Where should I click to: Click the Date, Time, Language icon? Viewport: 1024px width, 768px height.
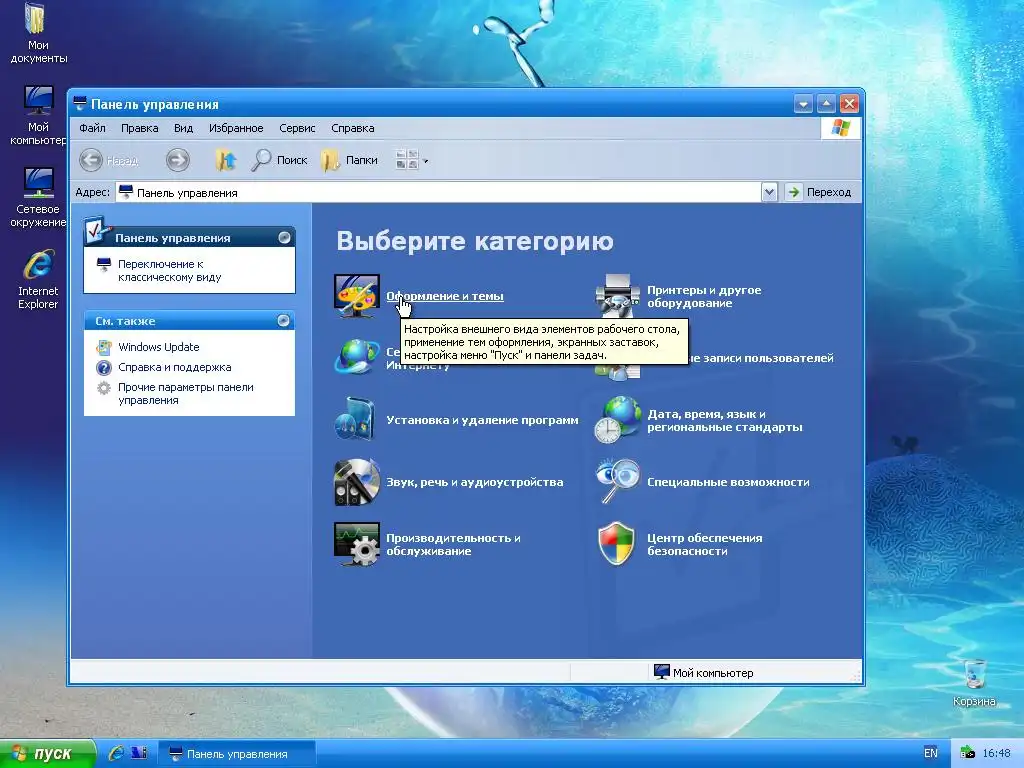617,419
